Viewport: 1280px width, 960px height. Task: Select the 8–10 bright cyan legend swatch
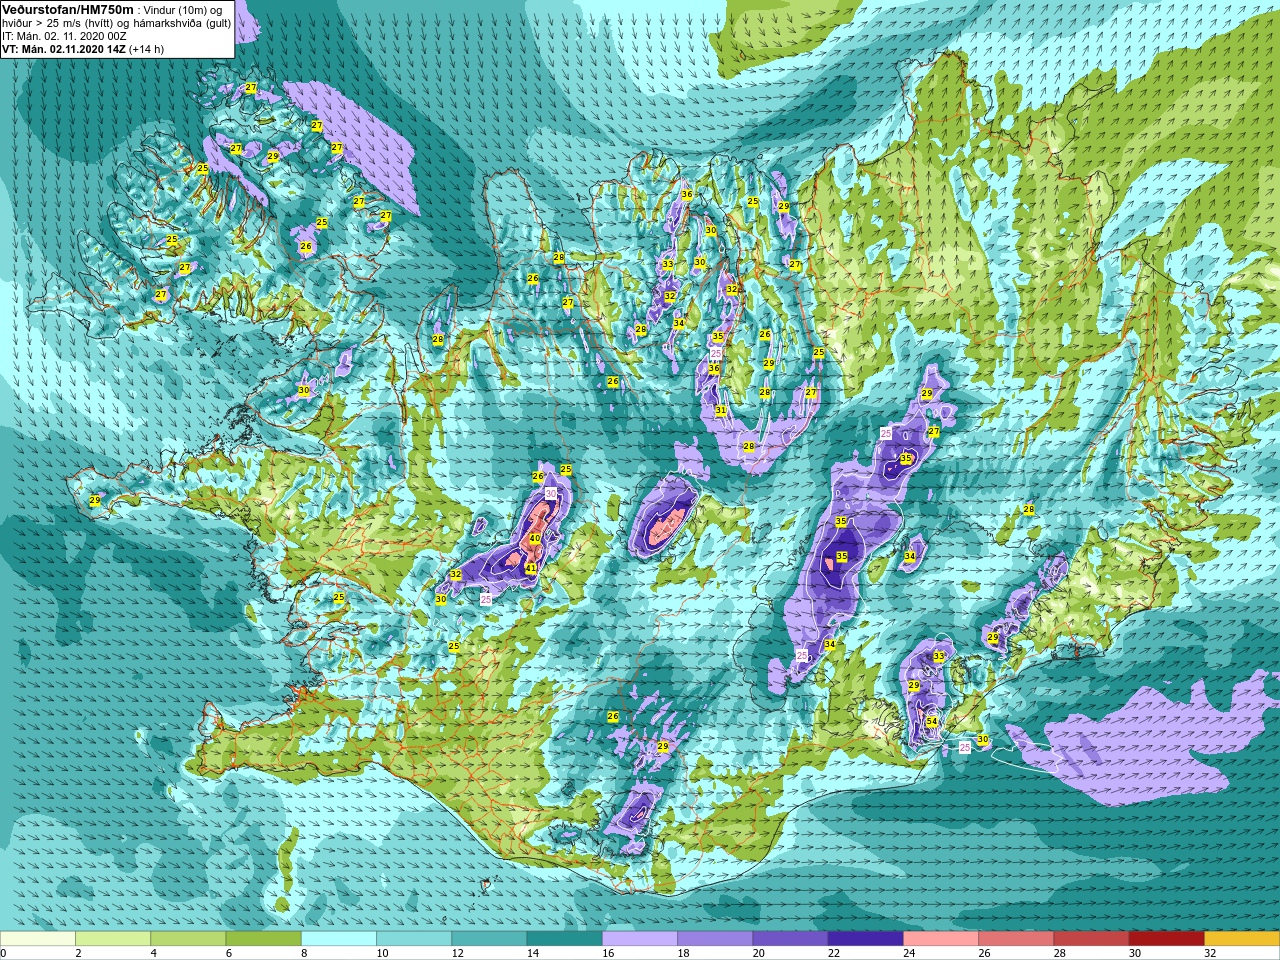point(339,939)
